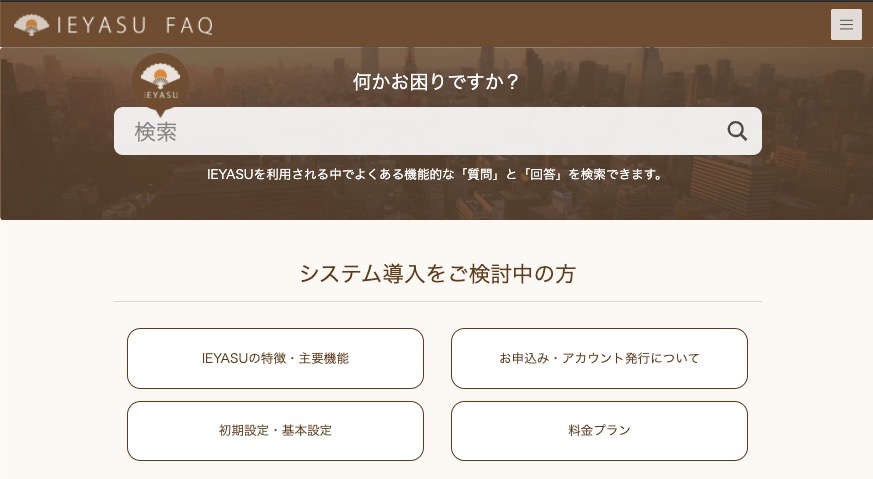
Task: Select 初期設定・基本設定 category
Action: pyautogui.click(x=275, y=431)
